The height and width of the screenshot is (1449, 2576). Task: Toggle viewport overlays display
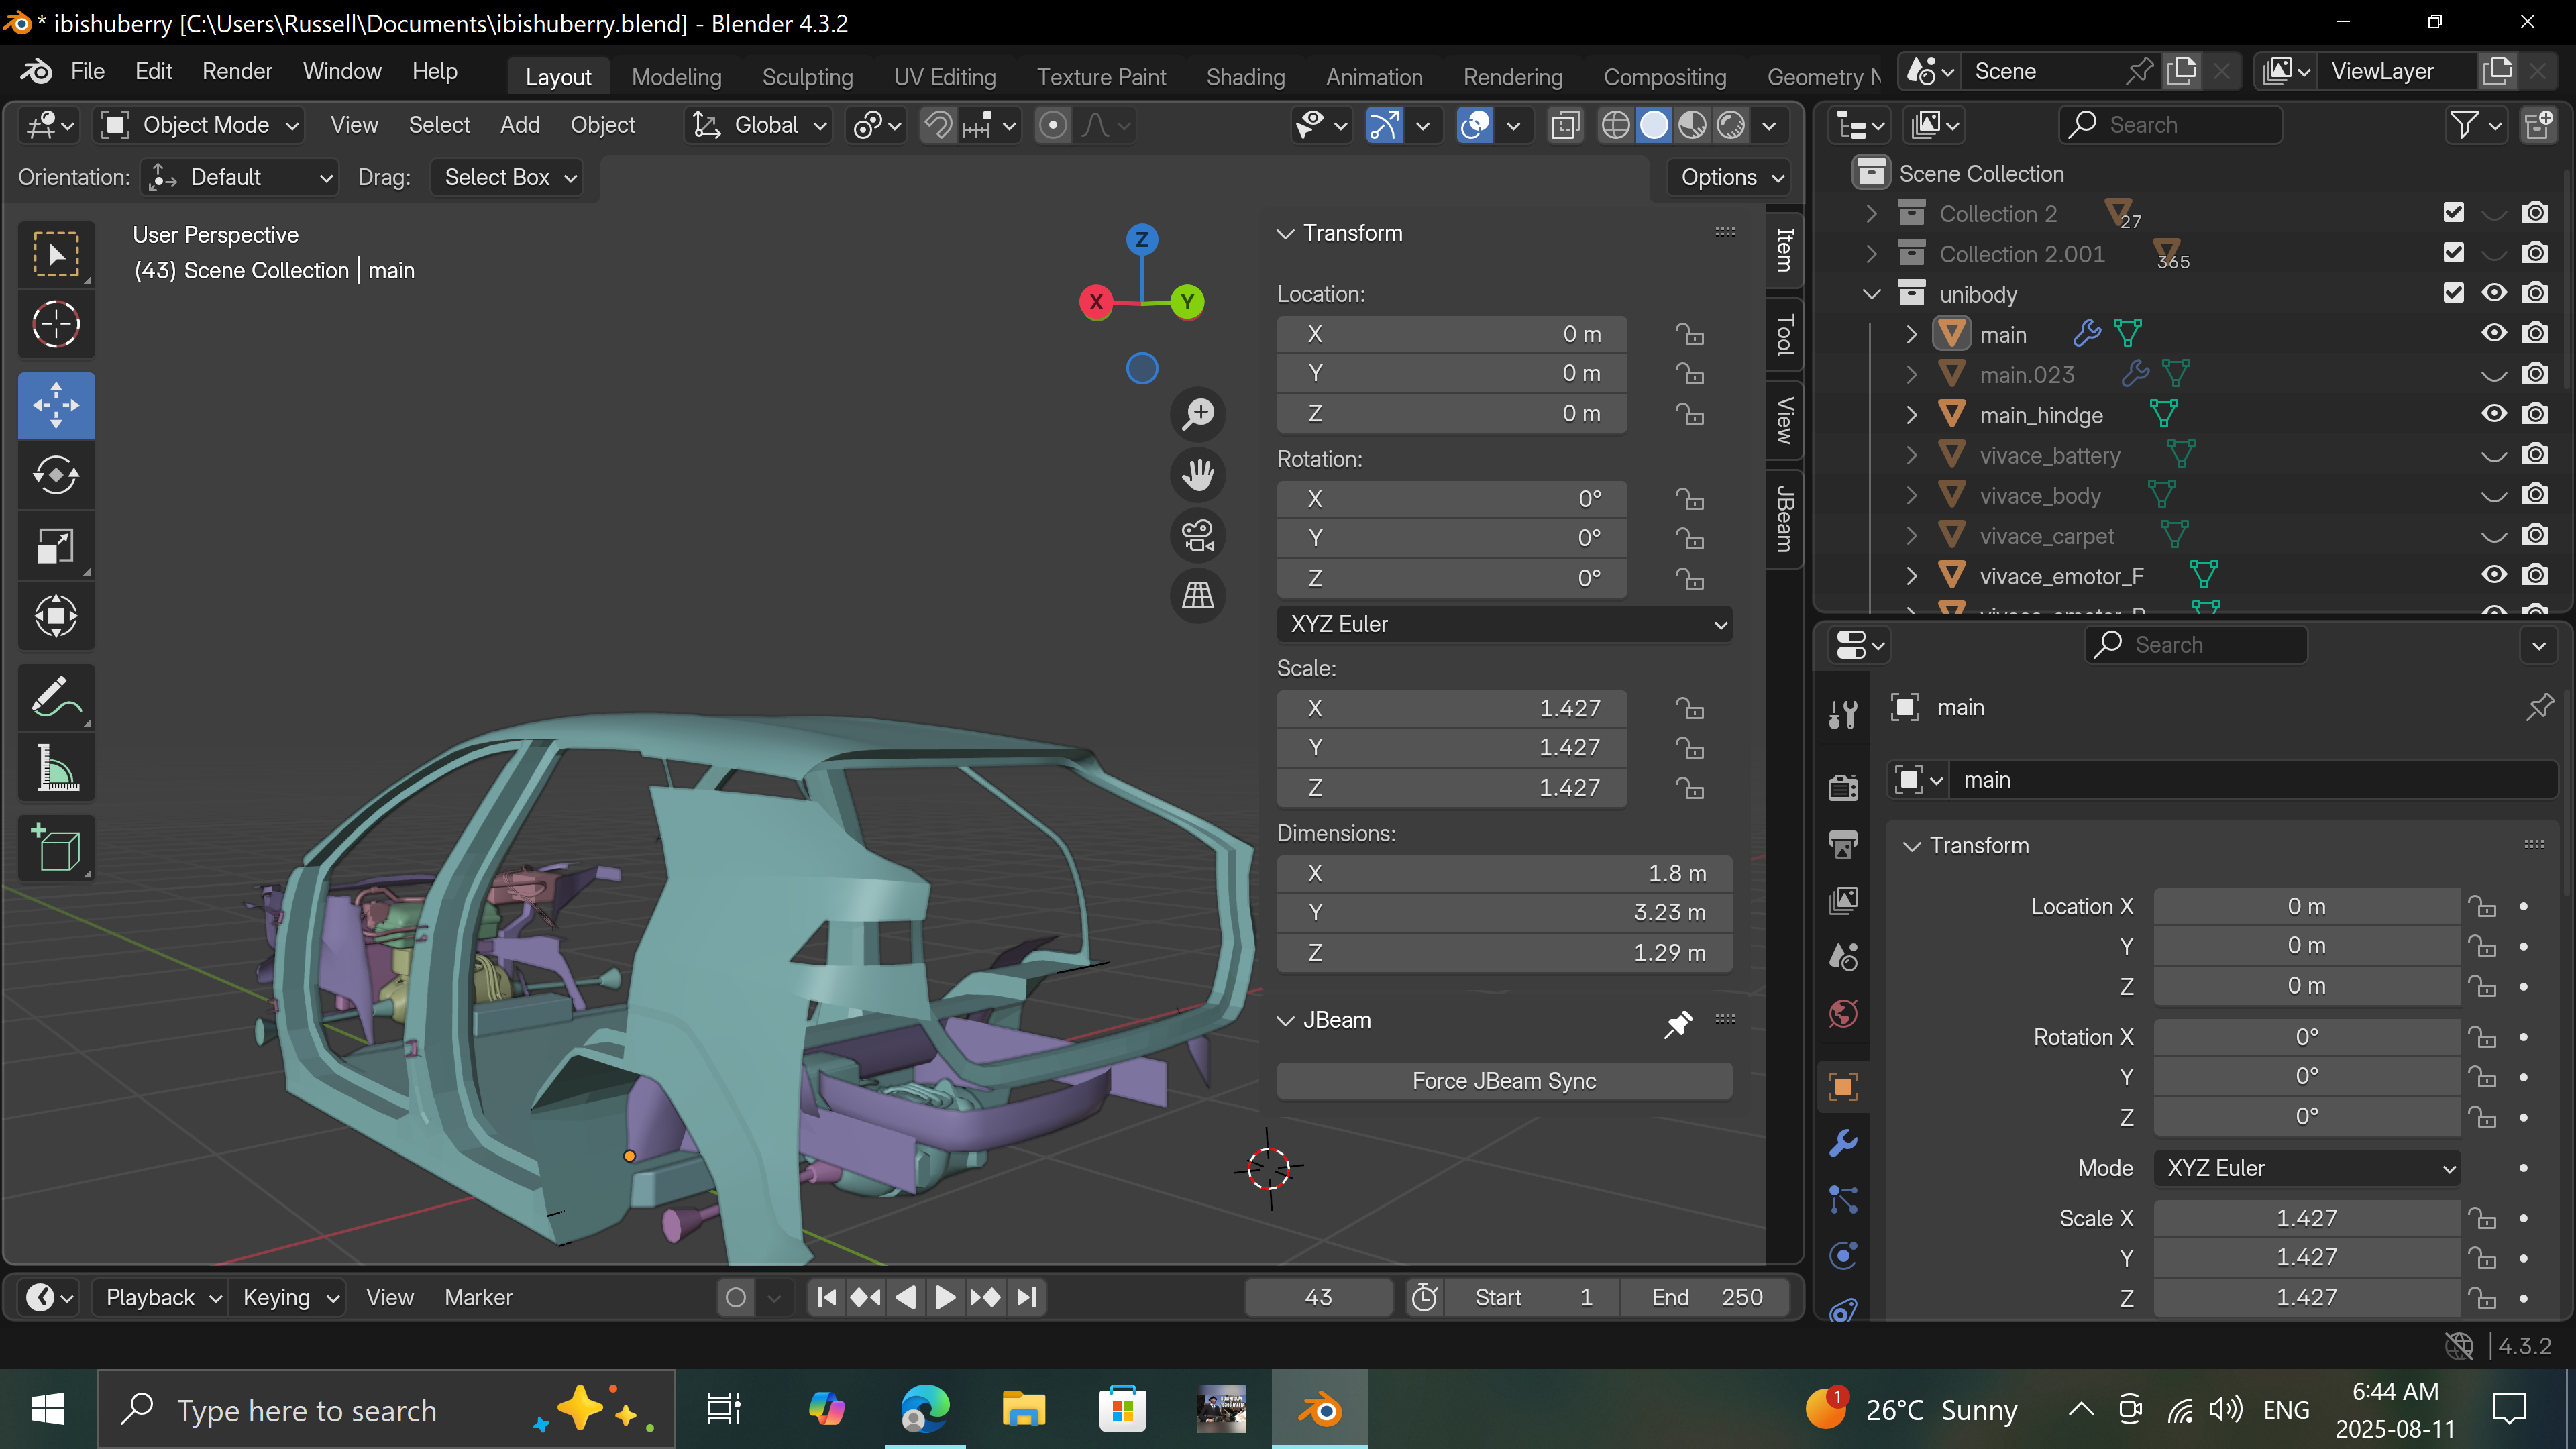click(1475, 125)
